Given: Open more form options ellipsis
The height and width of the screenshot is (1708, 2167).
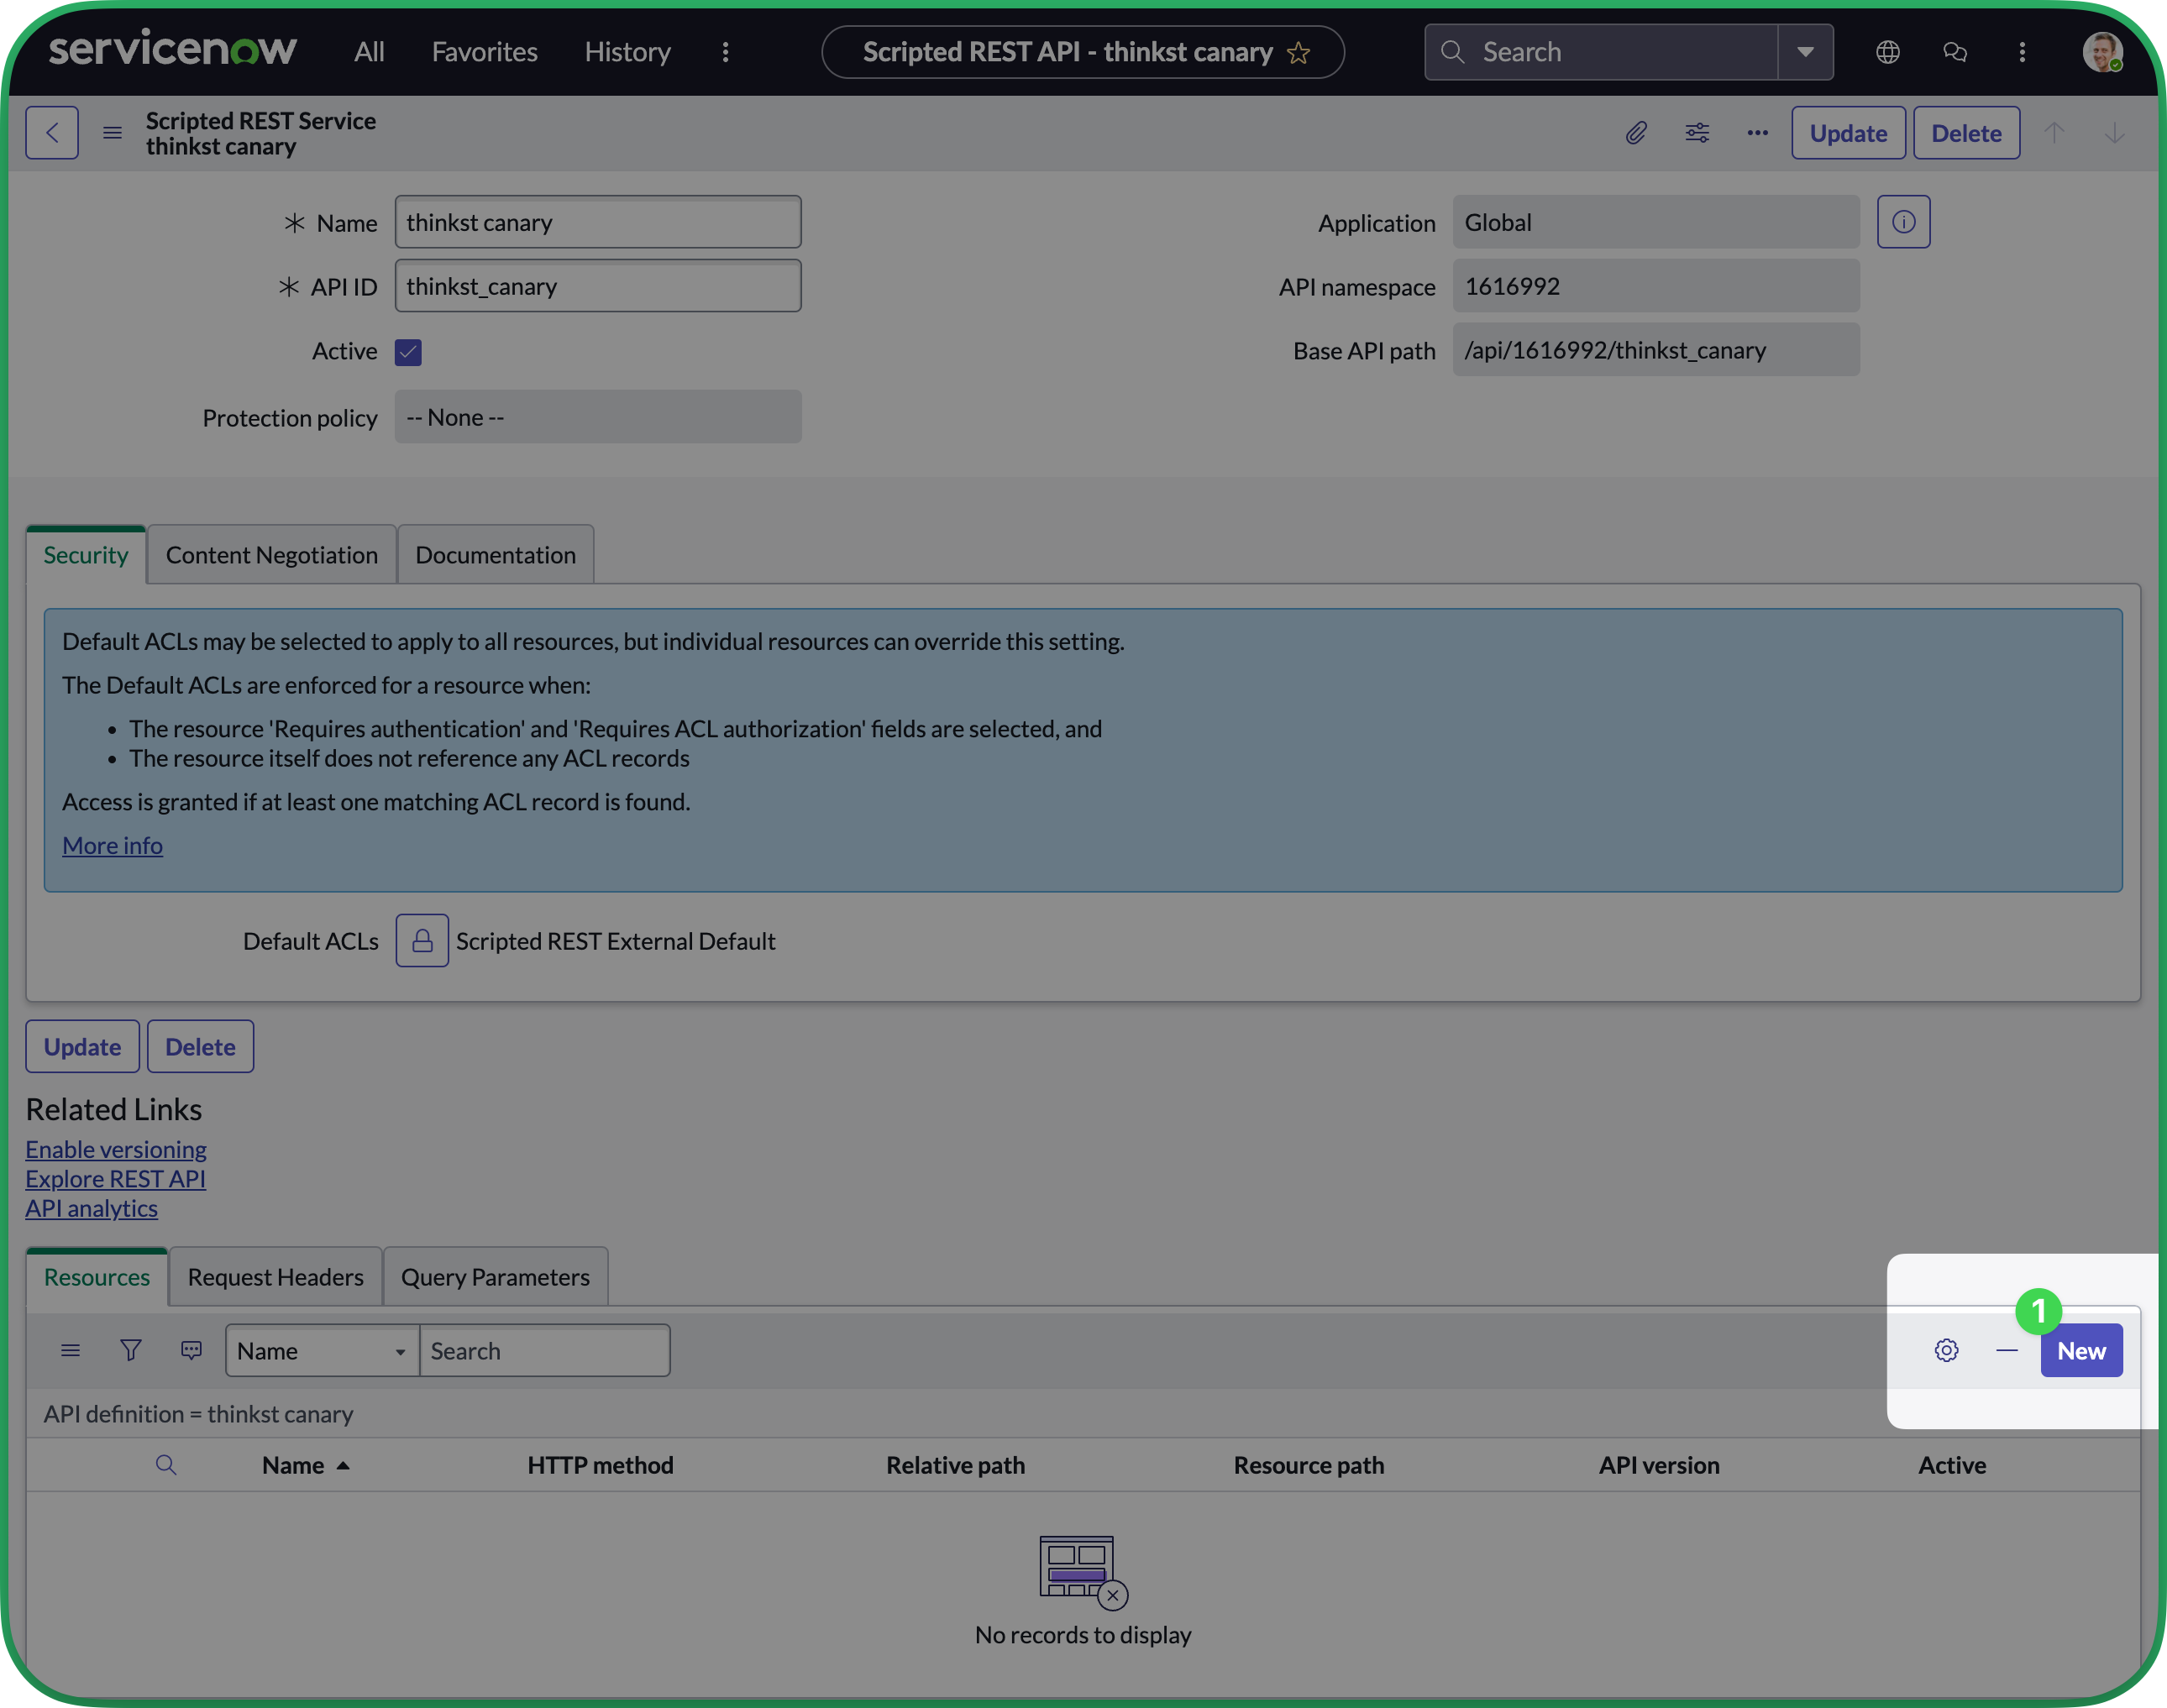Looking at the screenshot, I should pos(1757,133).
